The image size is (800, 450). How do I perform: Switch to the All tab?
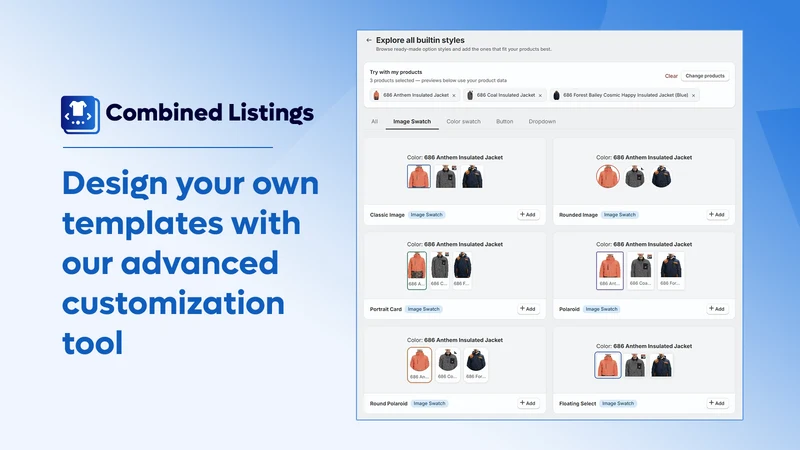(x=374, y=121)
